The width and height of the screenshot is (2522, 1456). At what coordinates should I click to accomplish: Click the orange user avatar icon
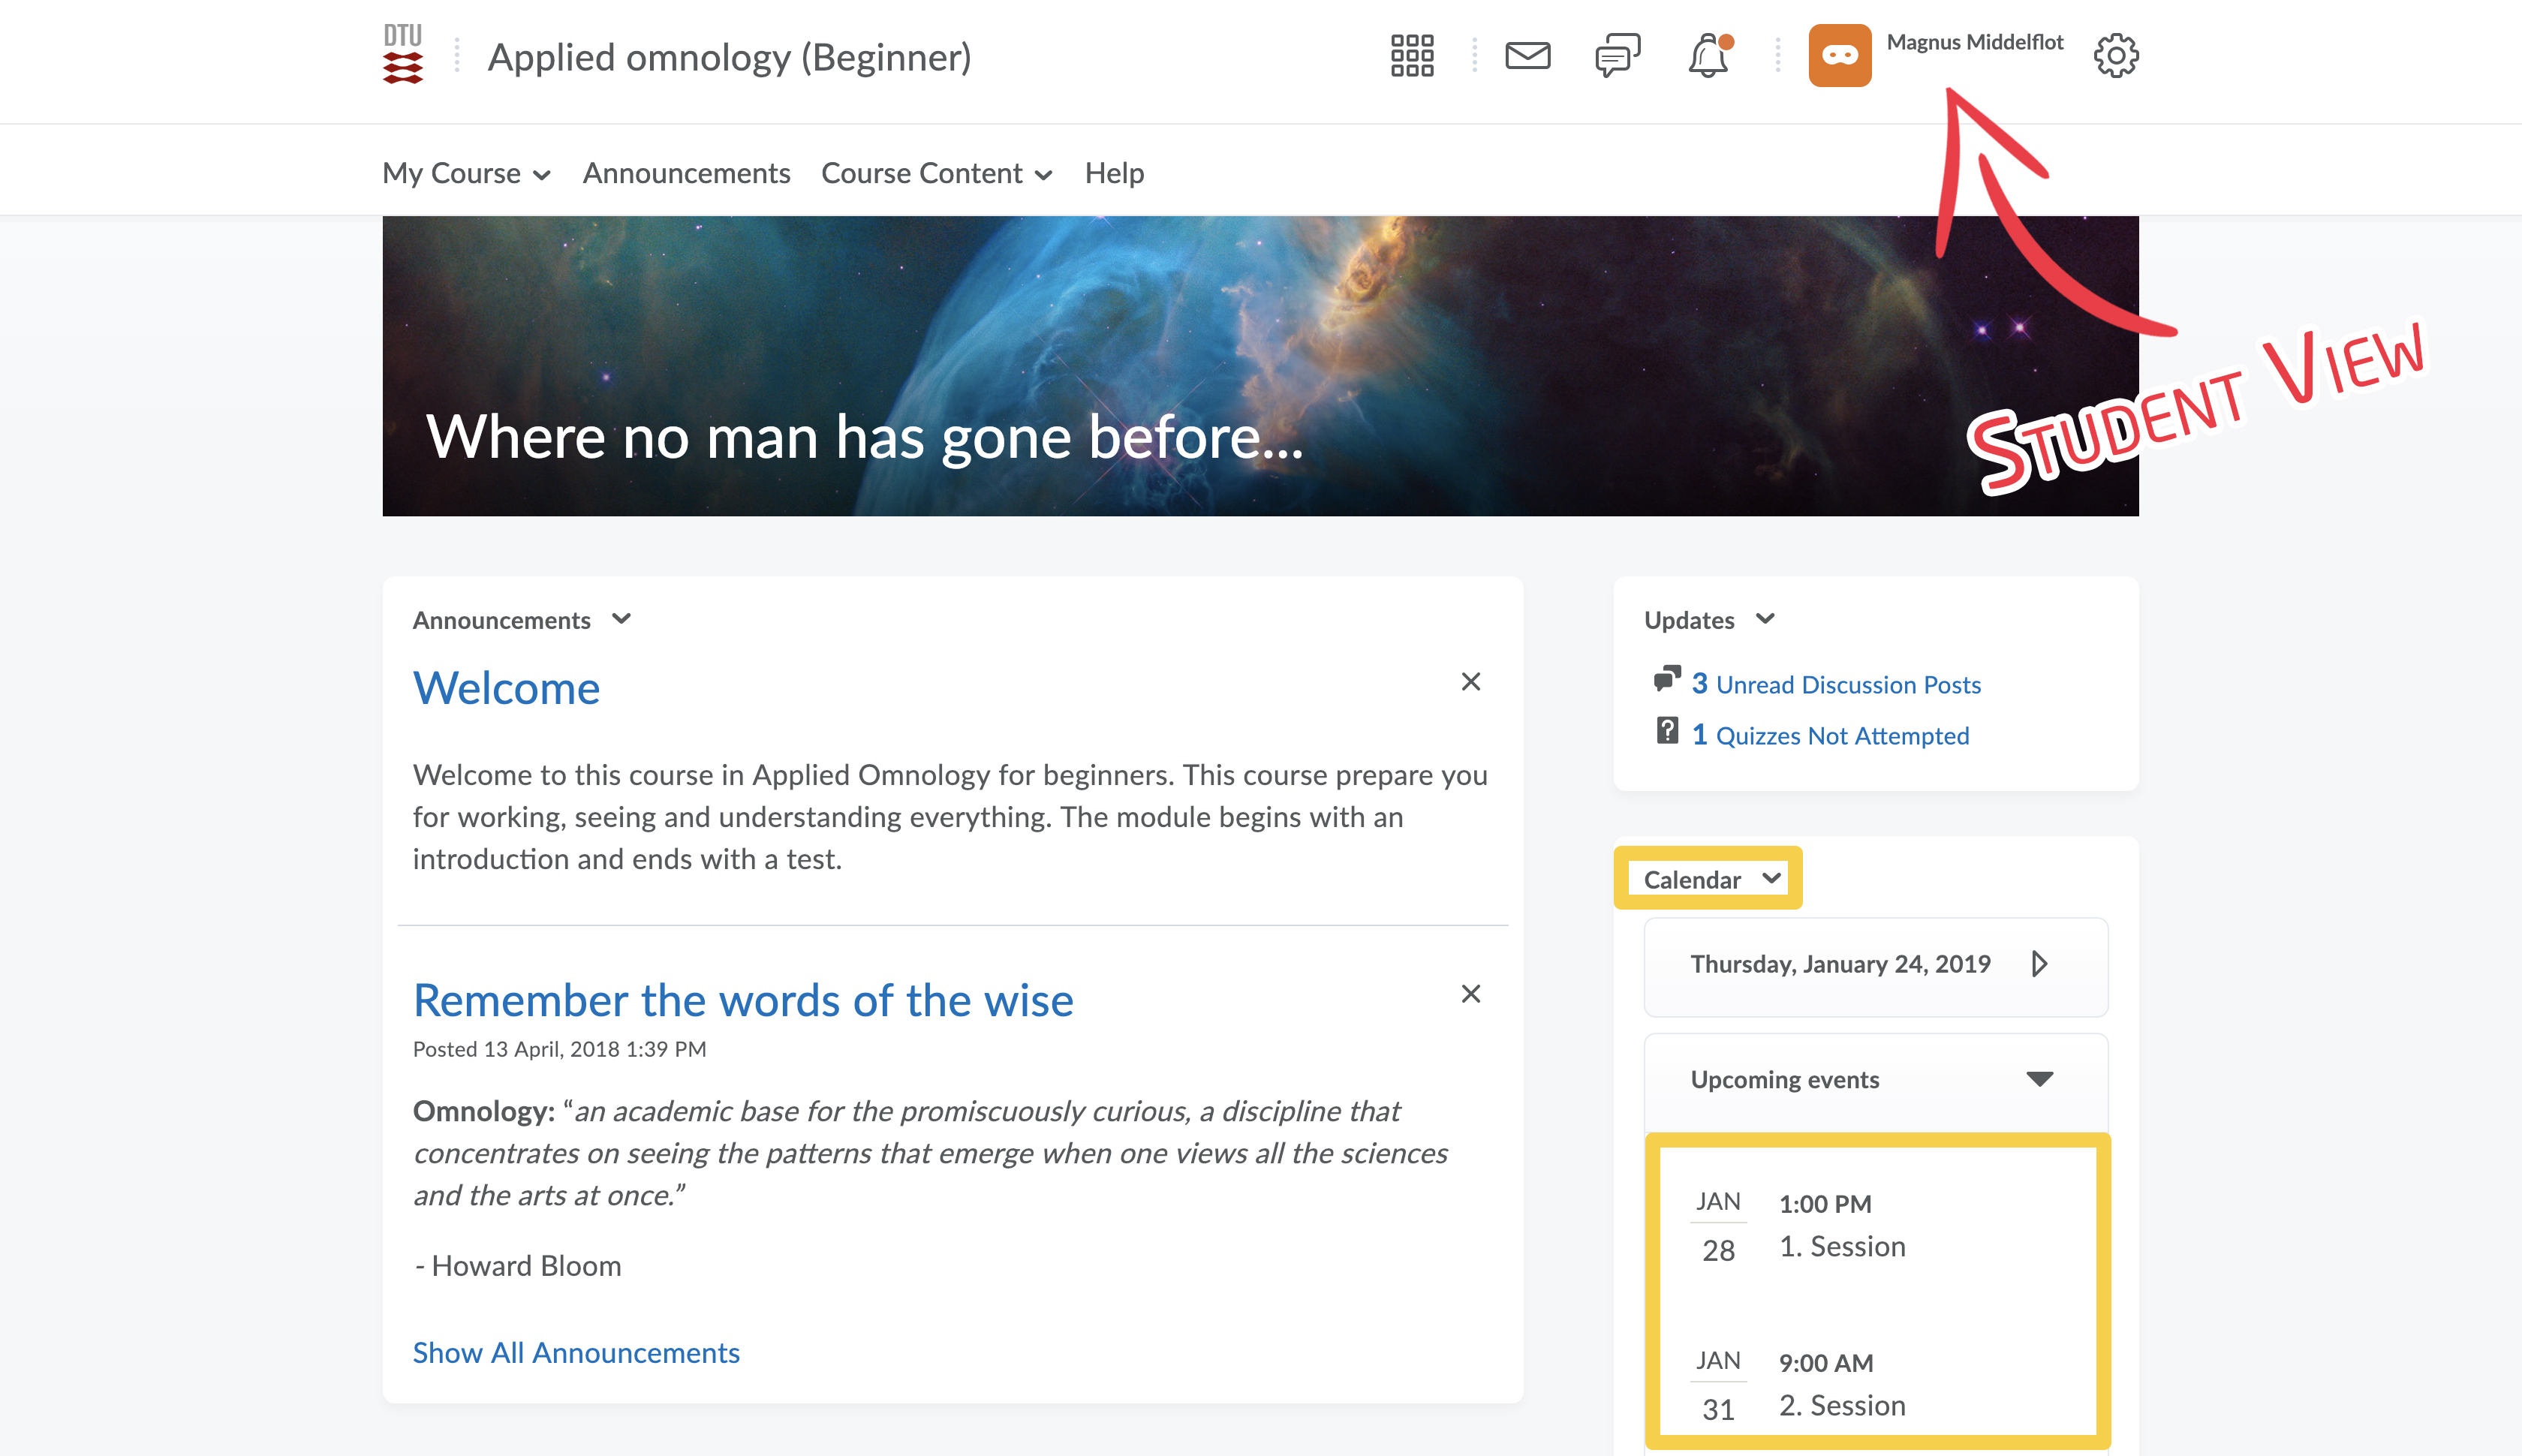tap(1839, 56)
